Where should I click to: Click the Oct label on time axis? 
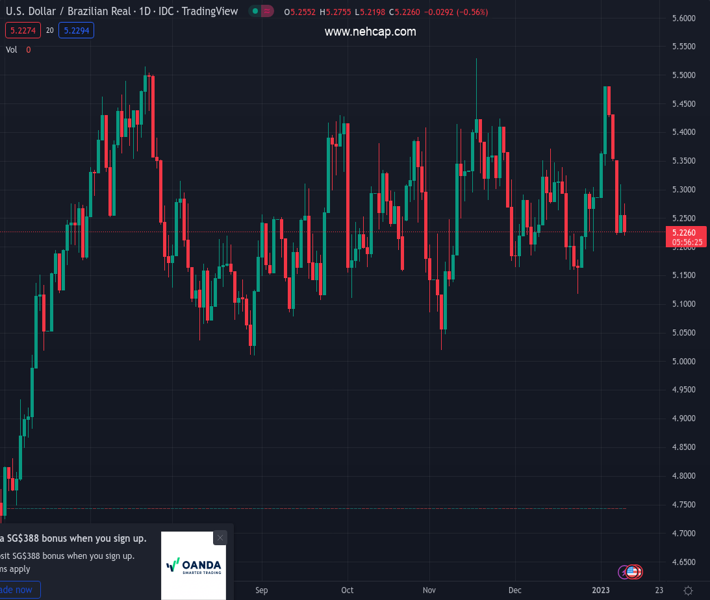tap(347, 591)
